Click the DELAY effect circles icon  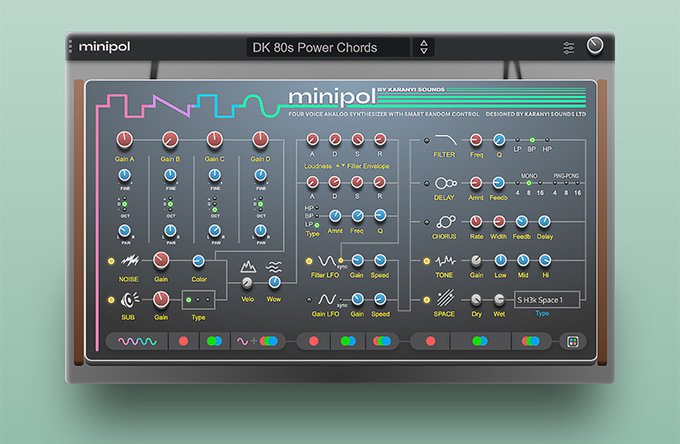click(445, 184)
